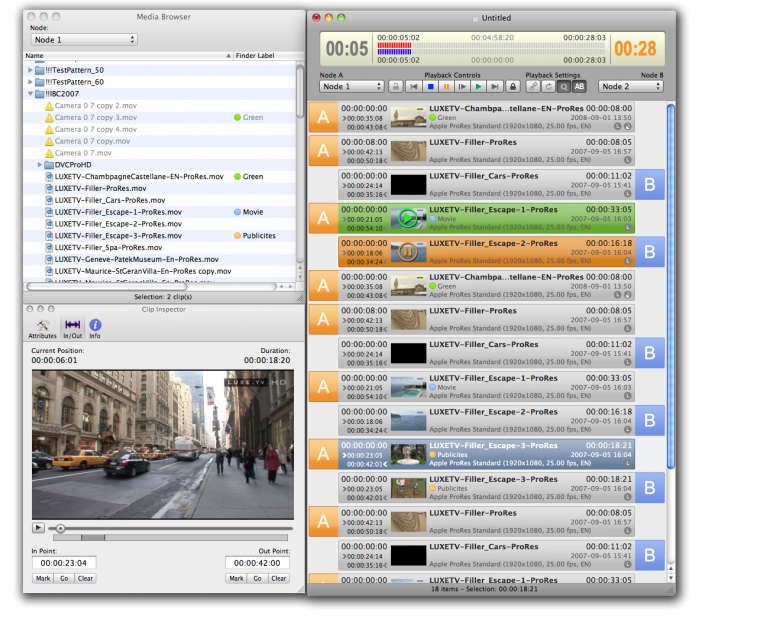Collapse the !!IBC2007 folder
Image resolution: width=767 pixels, height=622 pixels.
[x=30, y=93]
